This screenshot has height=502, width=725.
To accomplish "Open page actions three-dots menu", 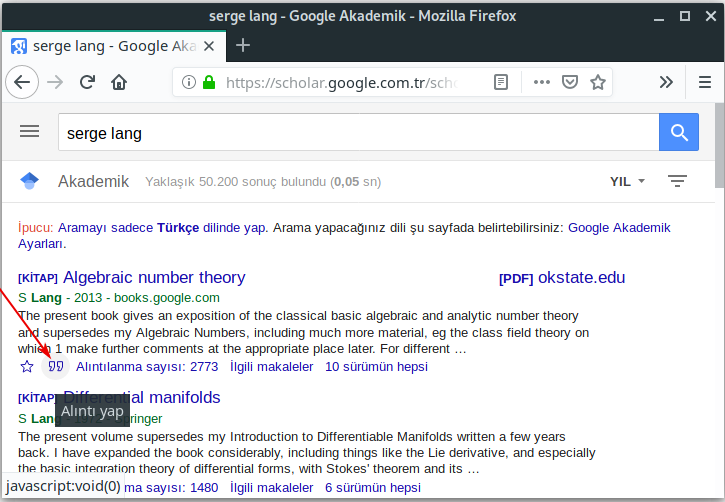I will pos(541,82).
